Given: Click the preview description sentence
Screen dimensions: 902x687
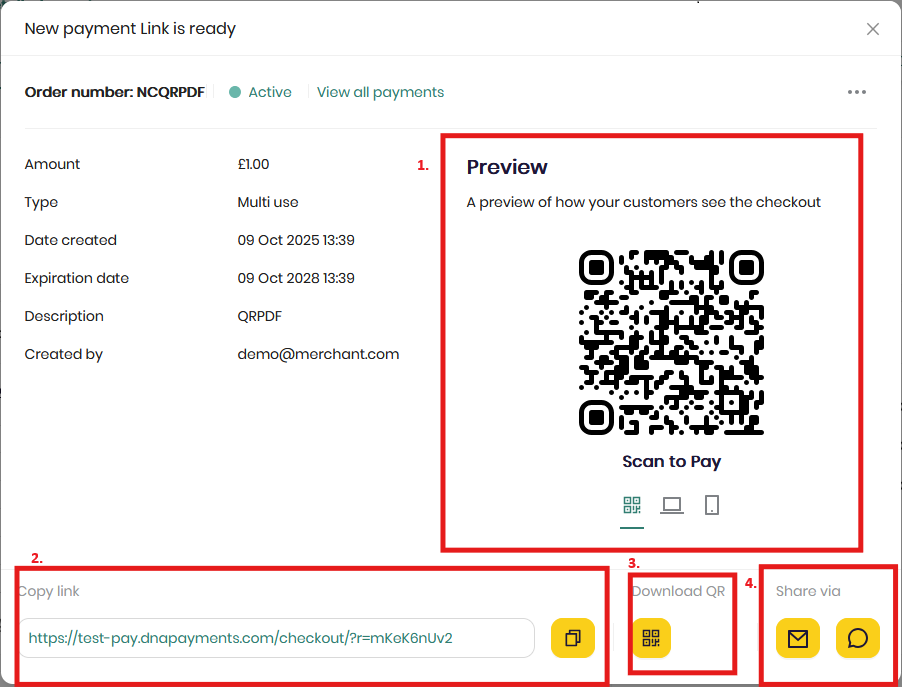Looking at the screenshot, I should (643, 202).
